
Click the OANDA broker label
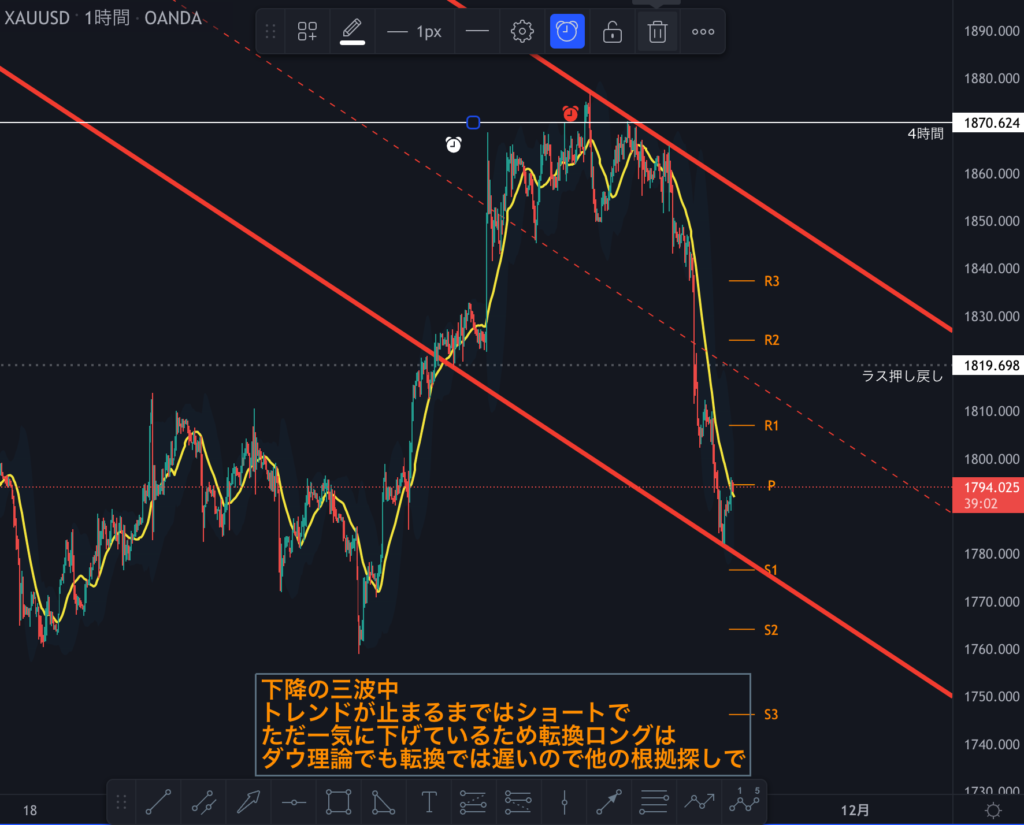[x=172, y=18]
